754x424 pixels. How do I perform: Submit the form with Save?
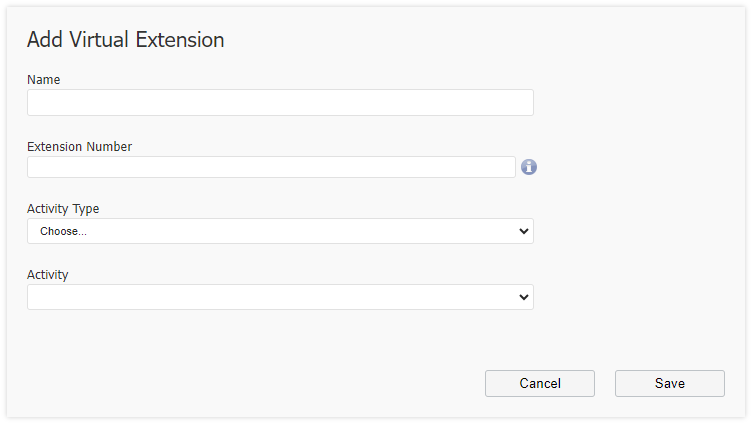pyautogui.click(x=670, y=383)
